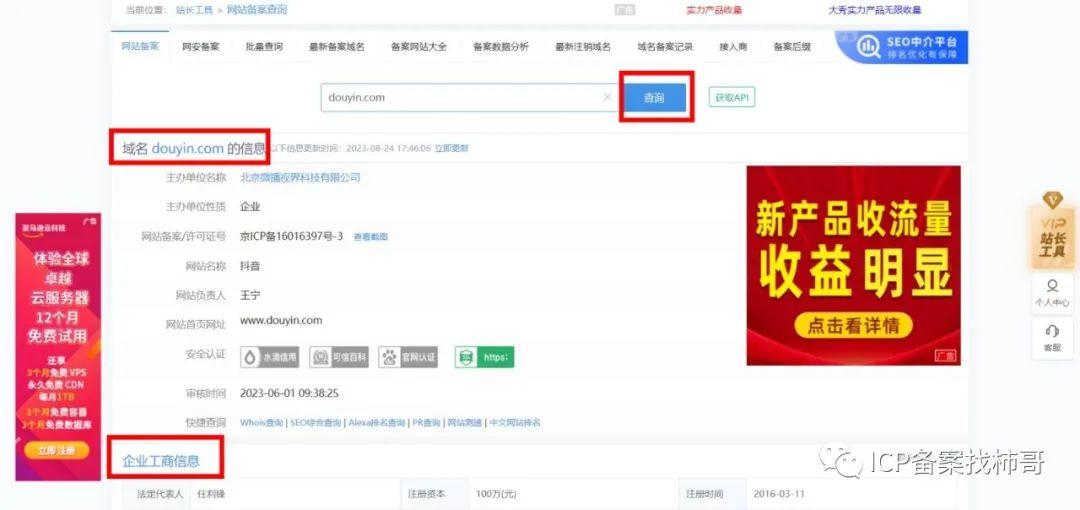Open the 最新注销域名 tab
Viewport: 1080px width, 510px height.
[x=583, y=47]
